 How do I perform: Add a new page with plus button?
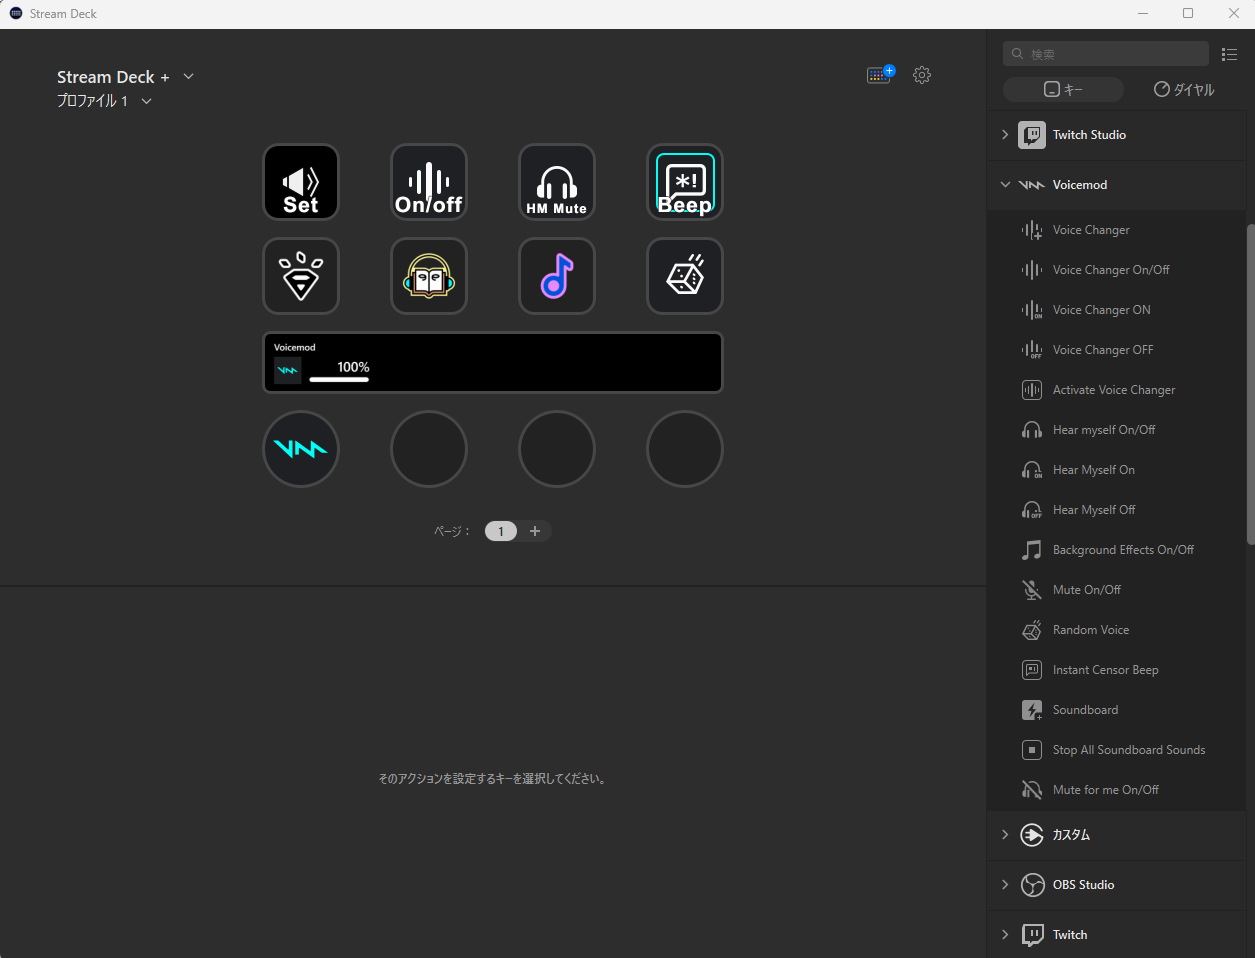point(535,531)
